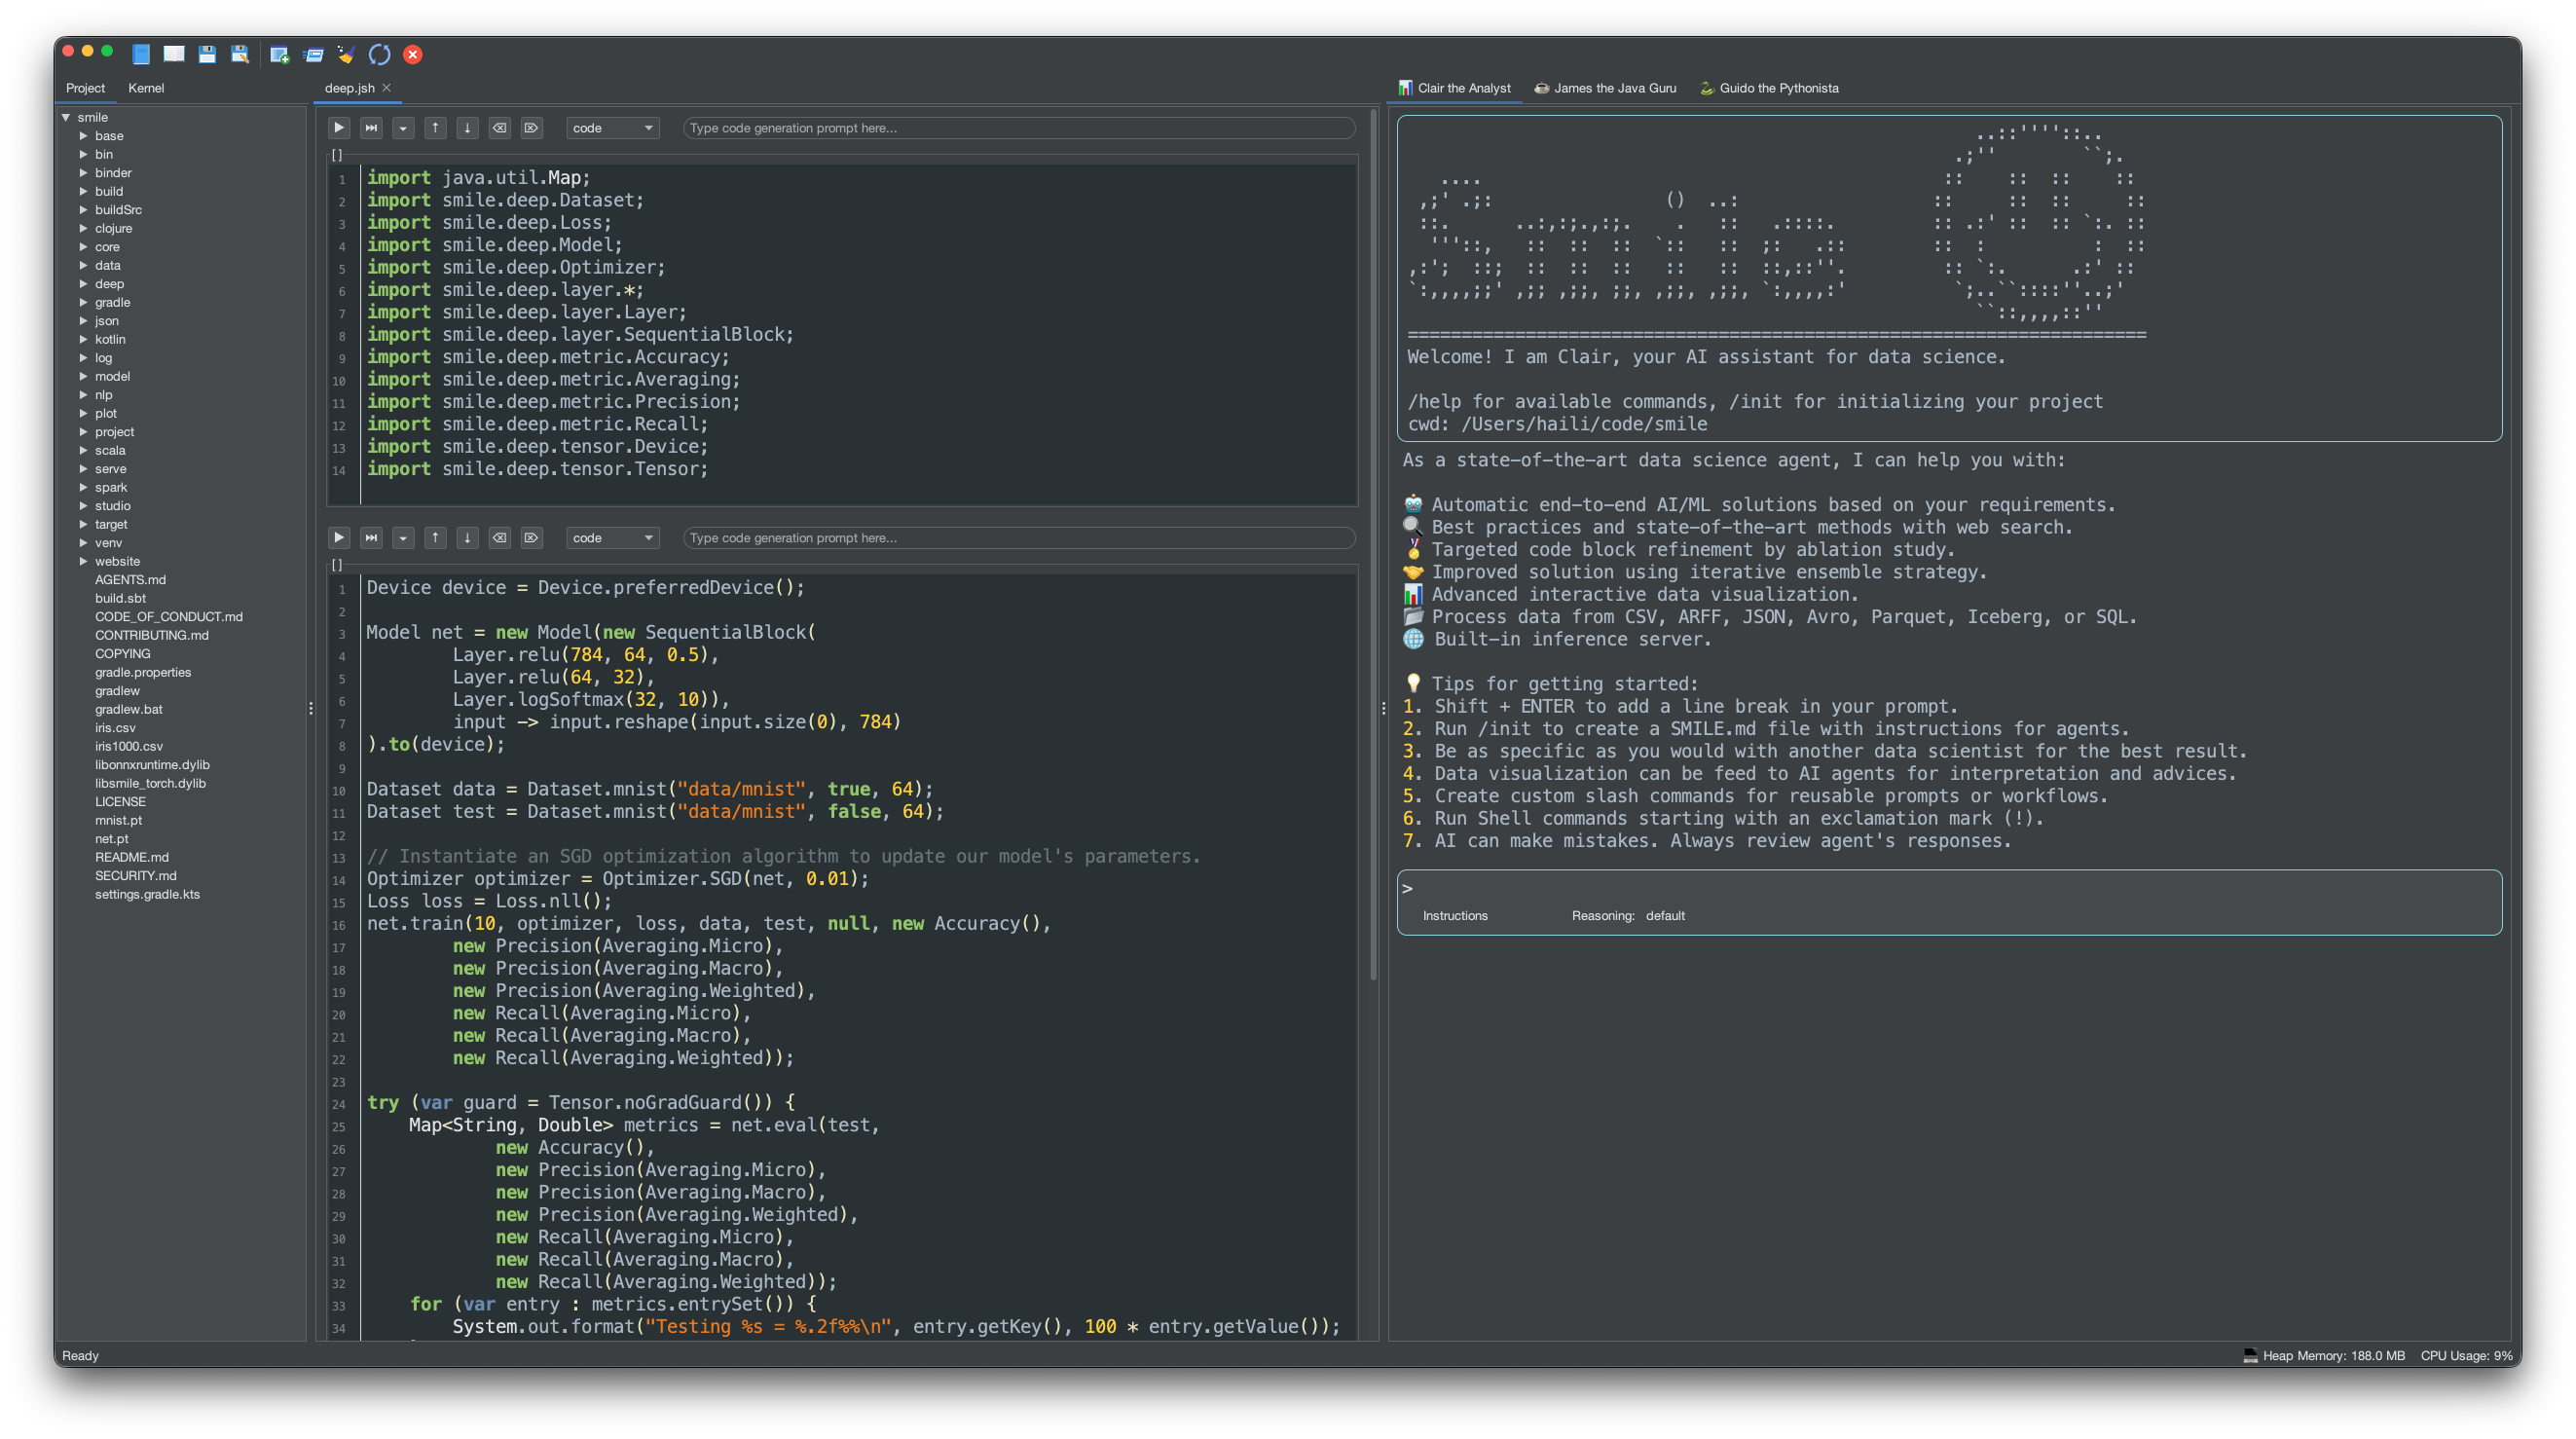Select README.md in the project tree
2576x1439 pixels.
click(132, 857)
